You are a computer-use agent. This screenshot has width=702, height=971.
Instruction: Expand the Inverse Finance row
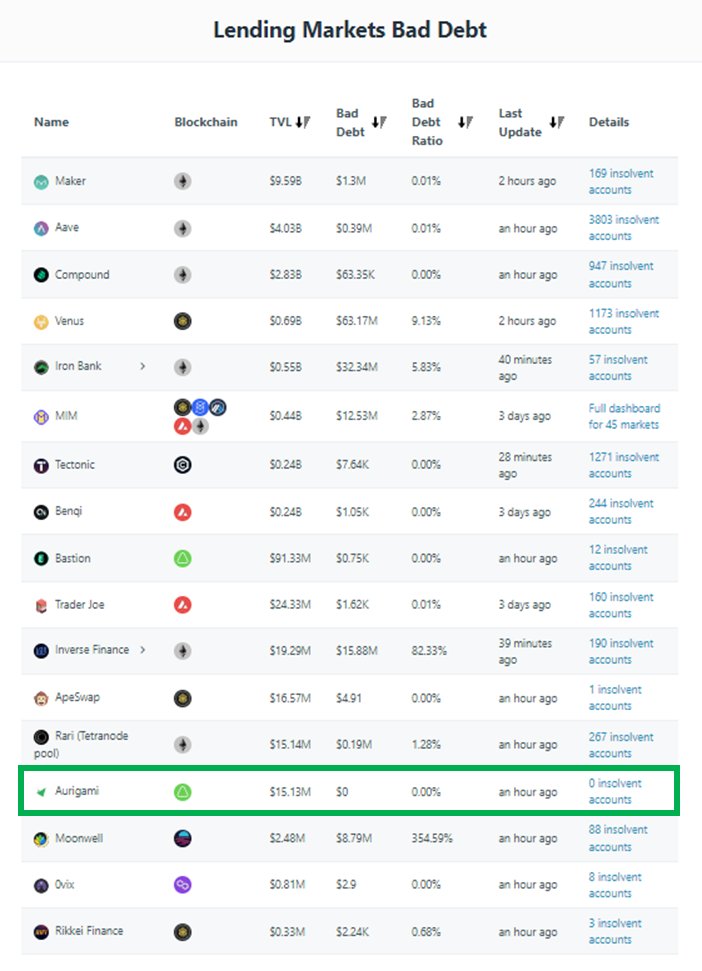coord(143,650)
